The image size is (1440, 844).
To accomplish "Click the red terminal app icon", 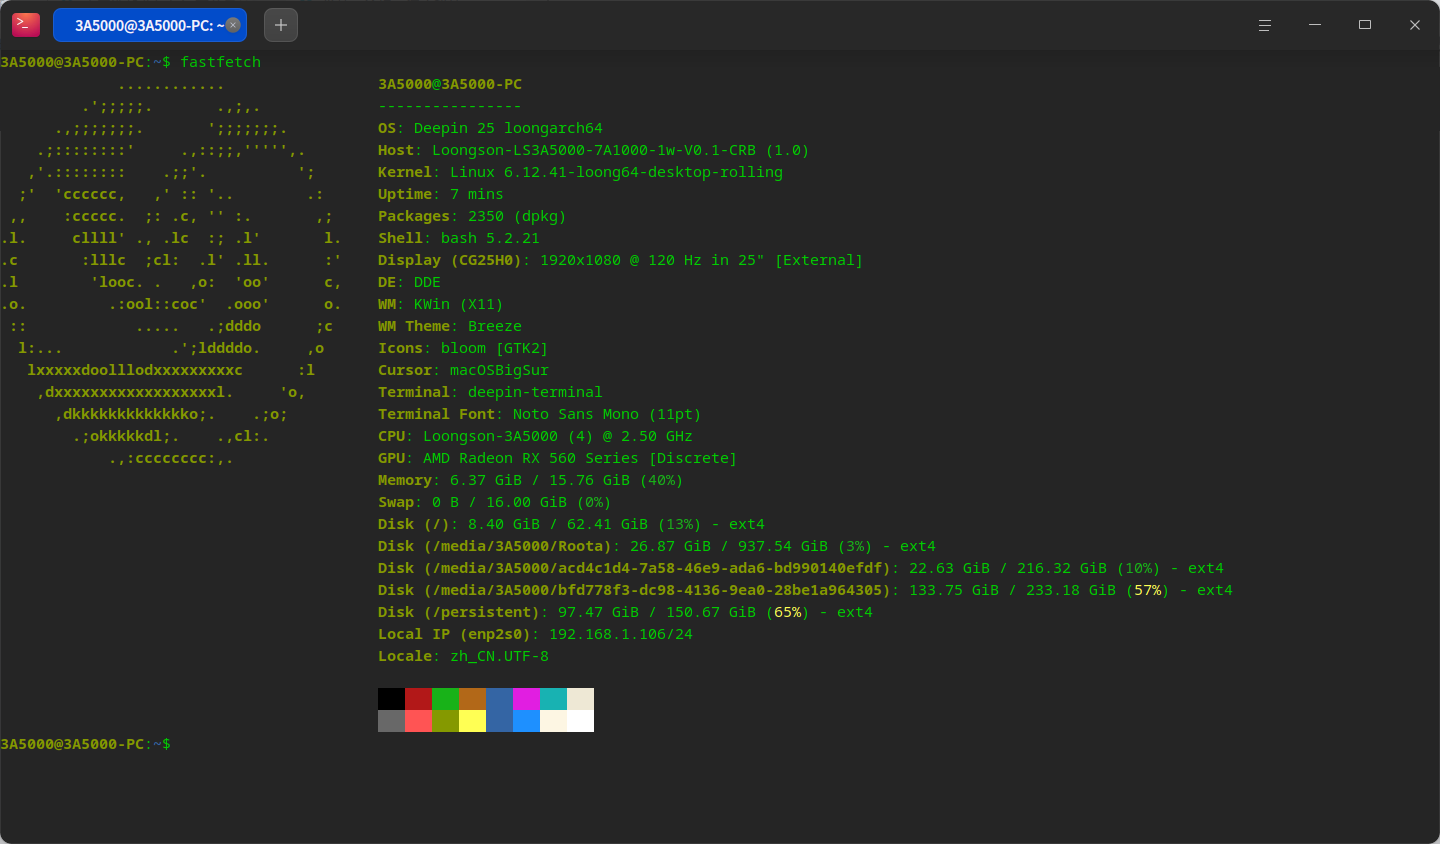I will tap(26, 25).
